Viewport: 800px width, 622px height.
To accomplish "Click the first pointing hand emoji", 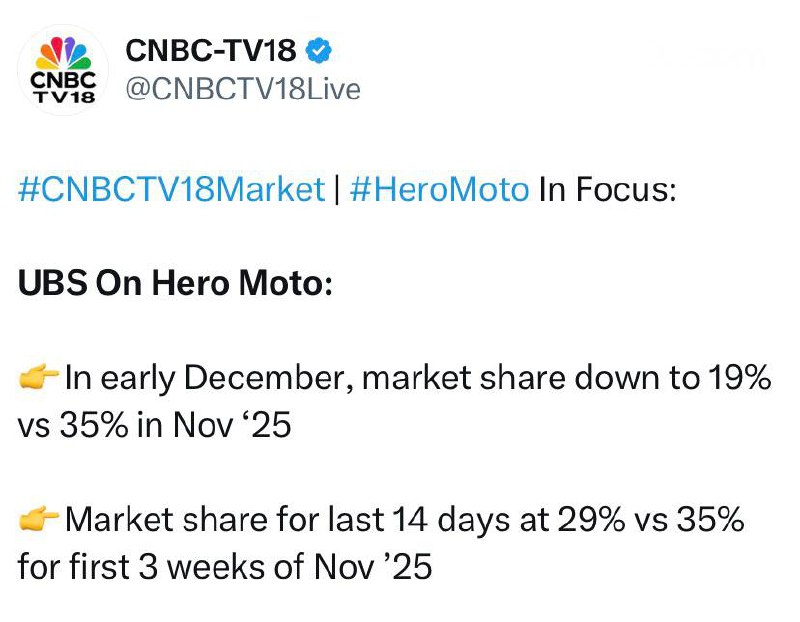I will pyautogui.click(x=38, y=379).
